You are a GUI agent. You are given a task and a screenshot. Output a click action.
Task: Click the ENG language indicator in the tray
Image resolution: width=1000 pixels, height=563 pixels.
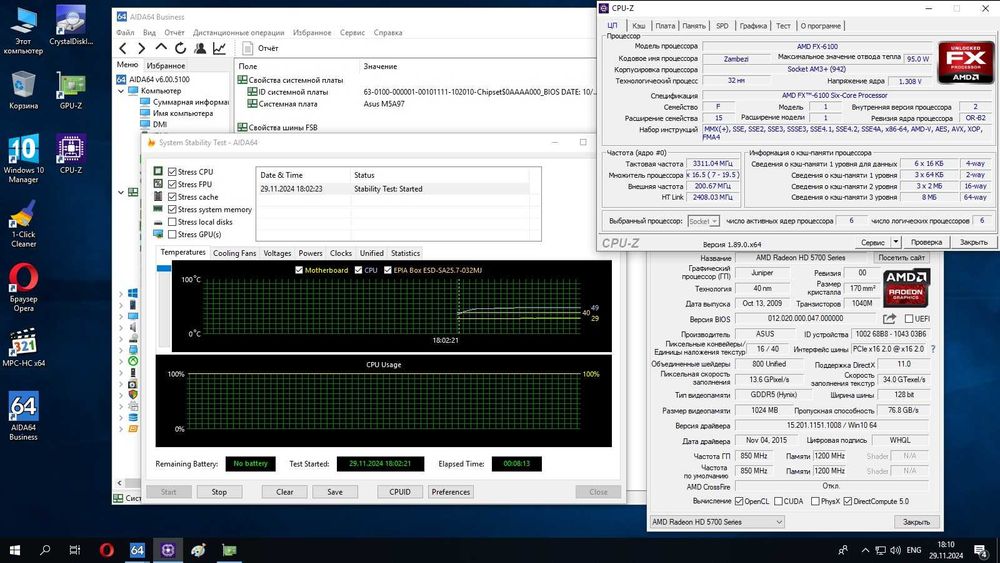914,550
